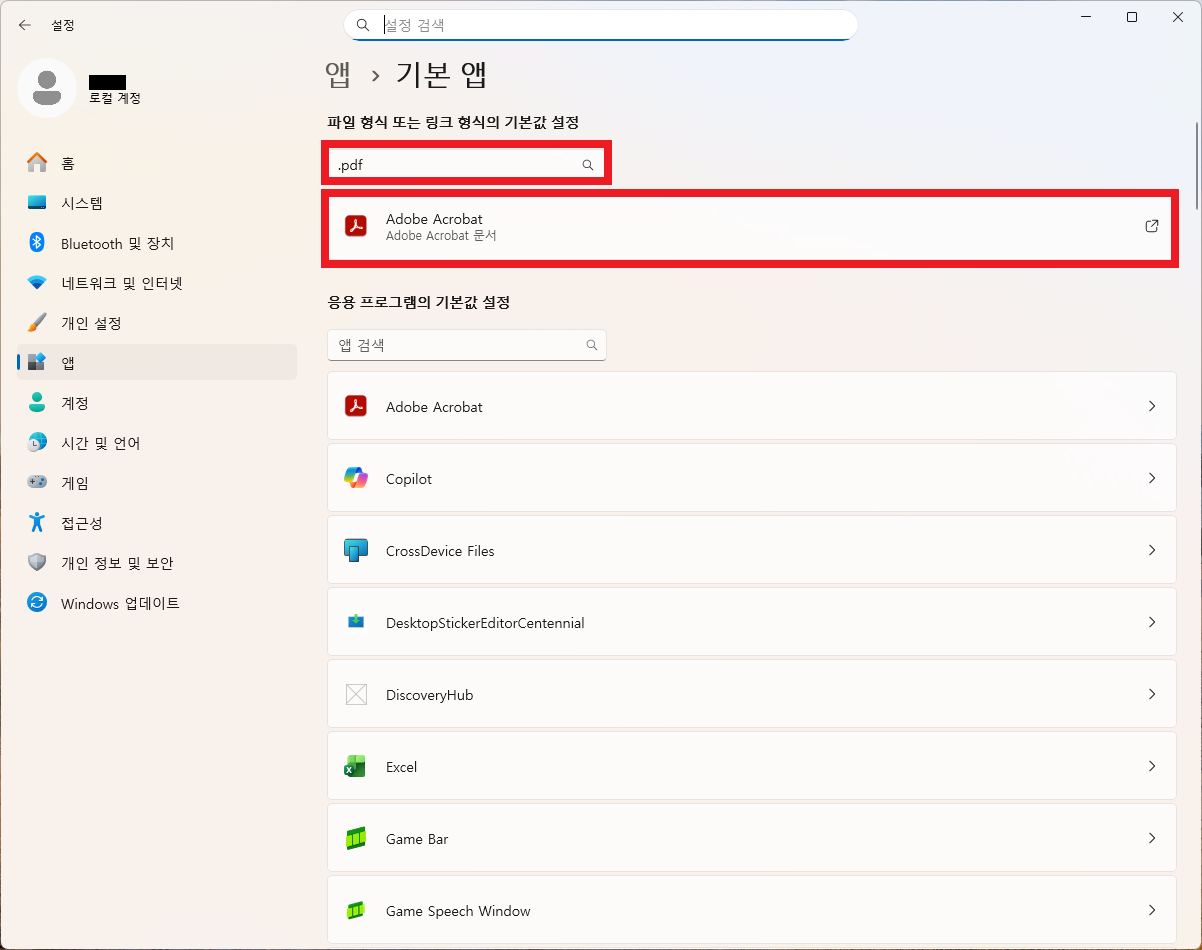Click the CrossDevice Files icon
The image size is (1202, 950).
point(356,550)
